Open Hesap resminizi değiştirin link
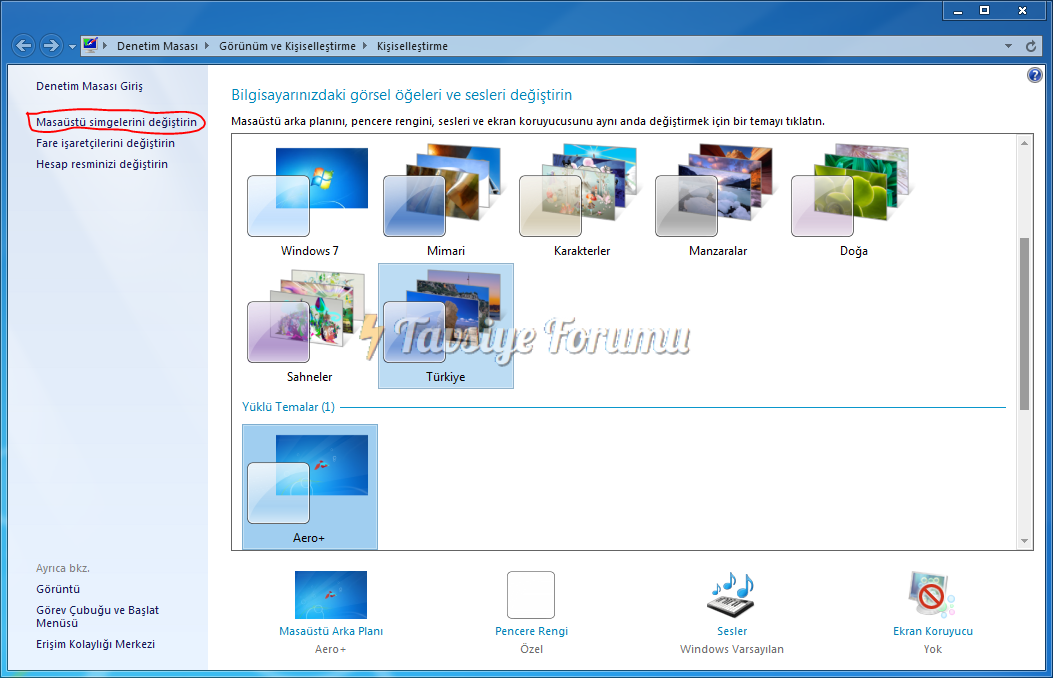 click(102, 164)
